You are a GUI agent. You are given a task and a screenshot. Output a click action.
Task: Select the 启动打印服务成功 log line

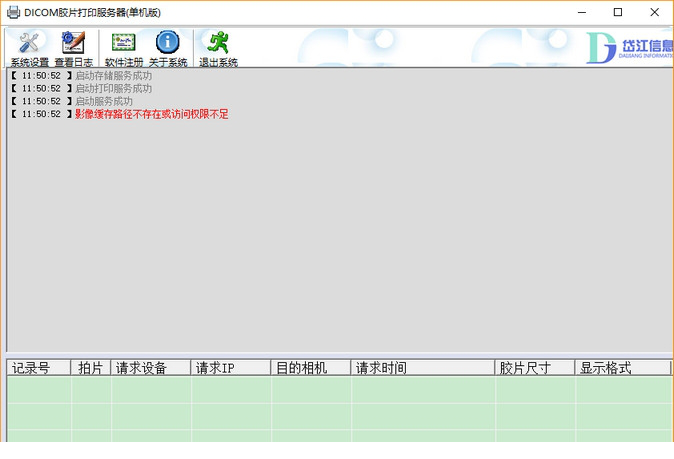click(x=82, y=89)
